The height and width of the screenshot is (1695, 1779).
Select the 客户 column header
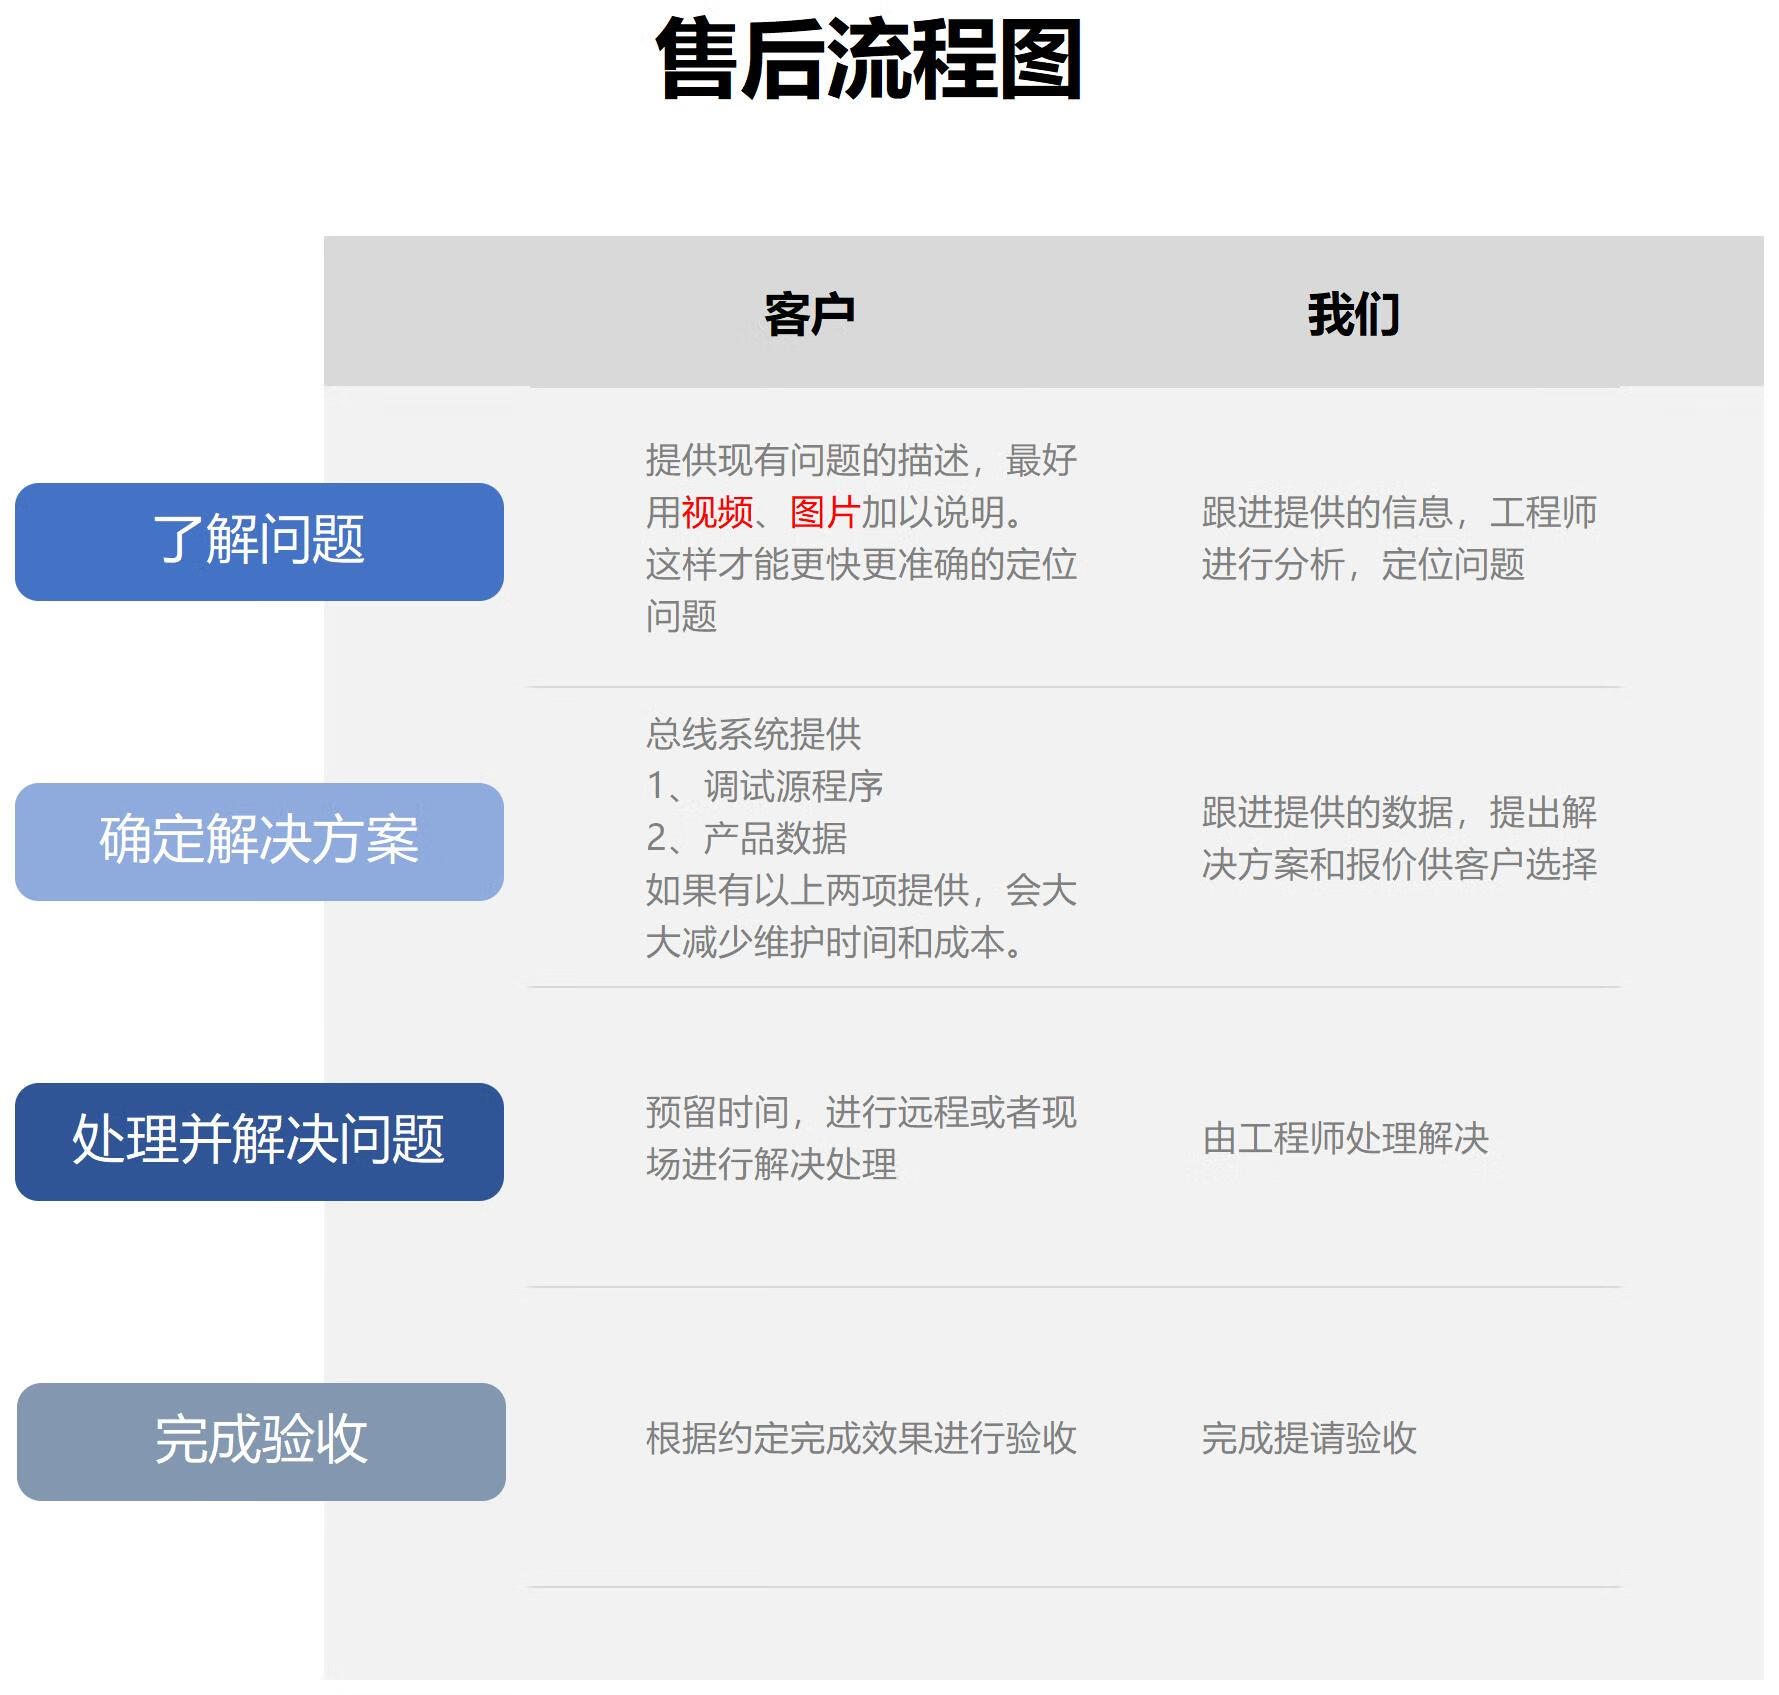pyautogui.click(x=809, y=315)
